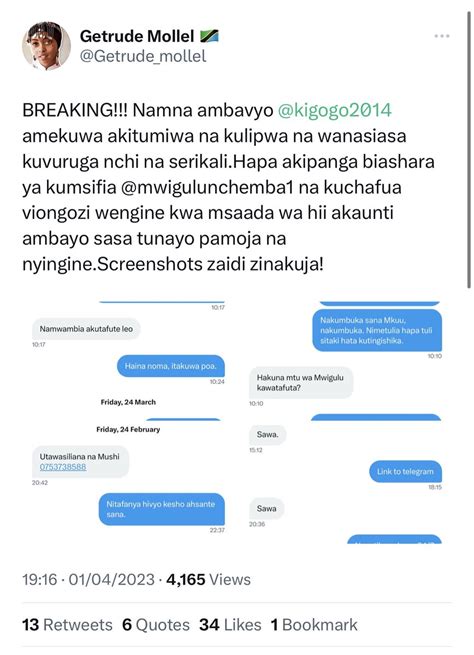
Task: Open the three-dot more options menu
Action: pyautogui.click(x=442, y=36)
